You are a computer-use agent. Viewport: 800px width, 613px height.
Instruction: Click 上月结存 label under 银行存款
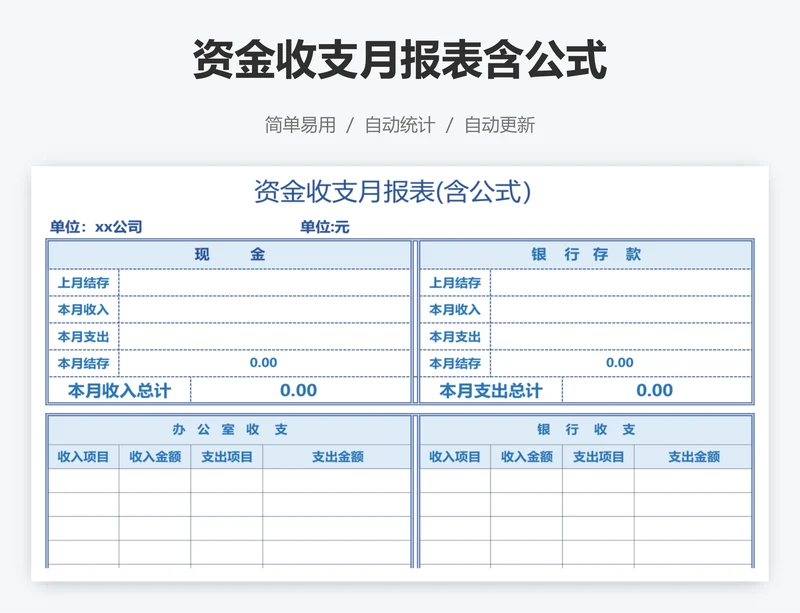pyautogui.click(x=455, y=283)
